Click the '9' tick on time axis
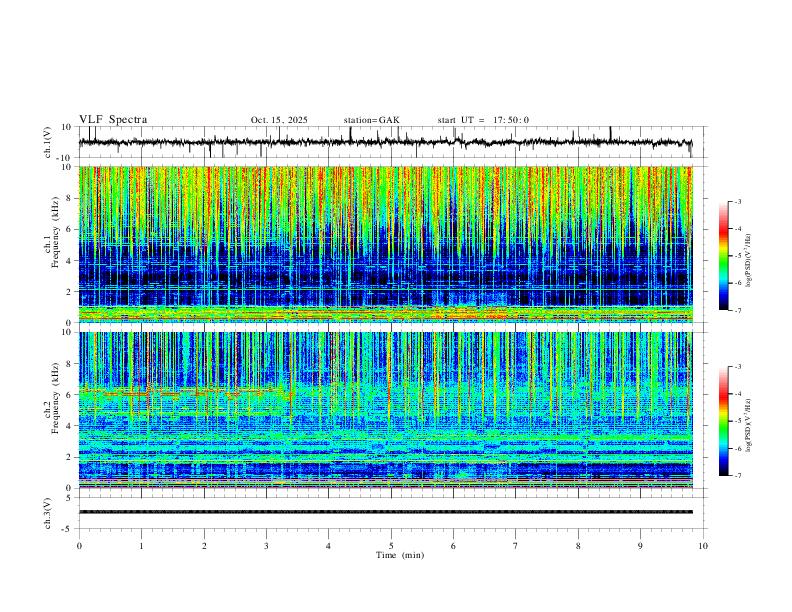 coord(640,546)
